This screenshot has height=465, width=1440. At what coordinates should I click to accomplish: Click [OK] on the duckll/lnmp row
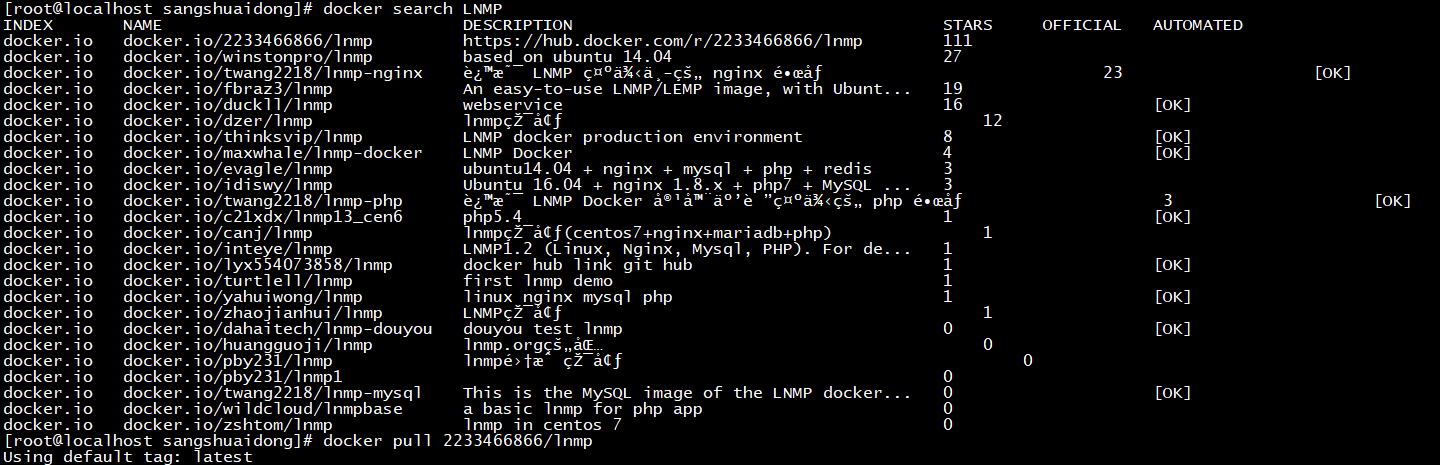[x=1172, y=105]
